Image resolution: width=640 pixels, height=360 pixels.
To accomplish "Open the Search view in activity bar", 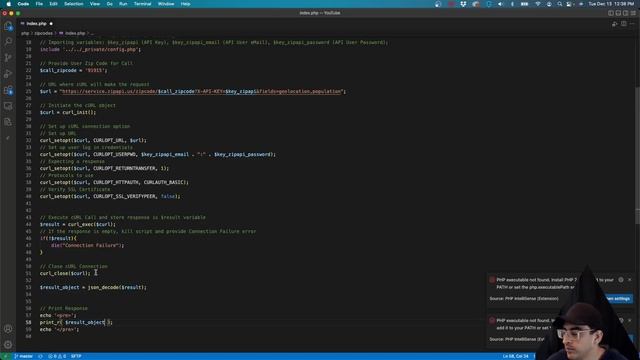I will click(8, 42).
